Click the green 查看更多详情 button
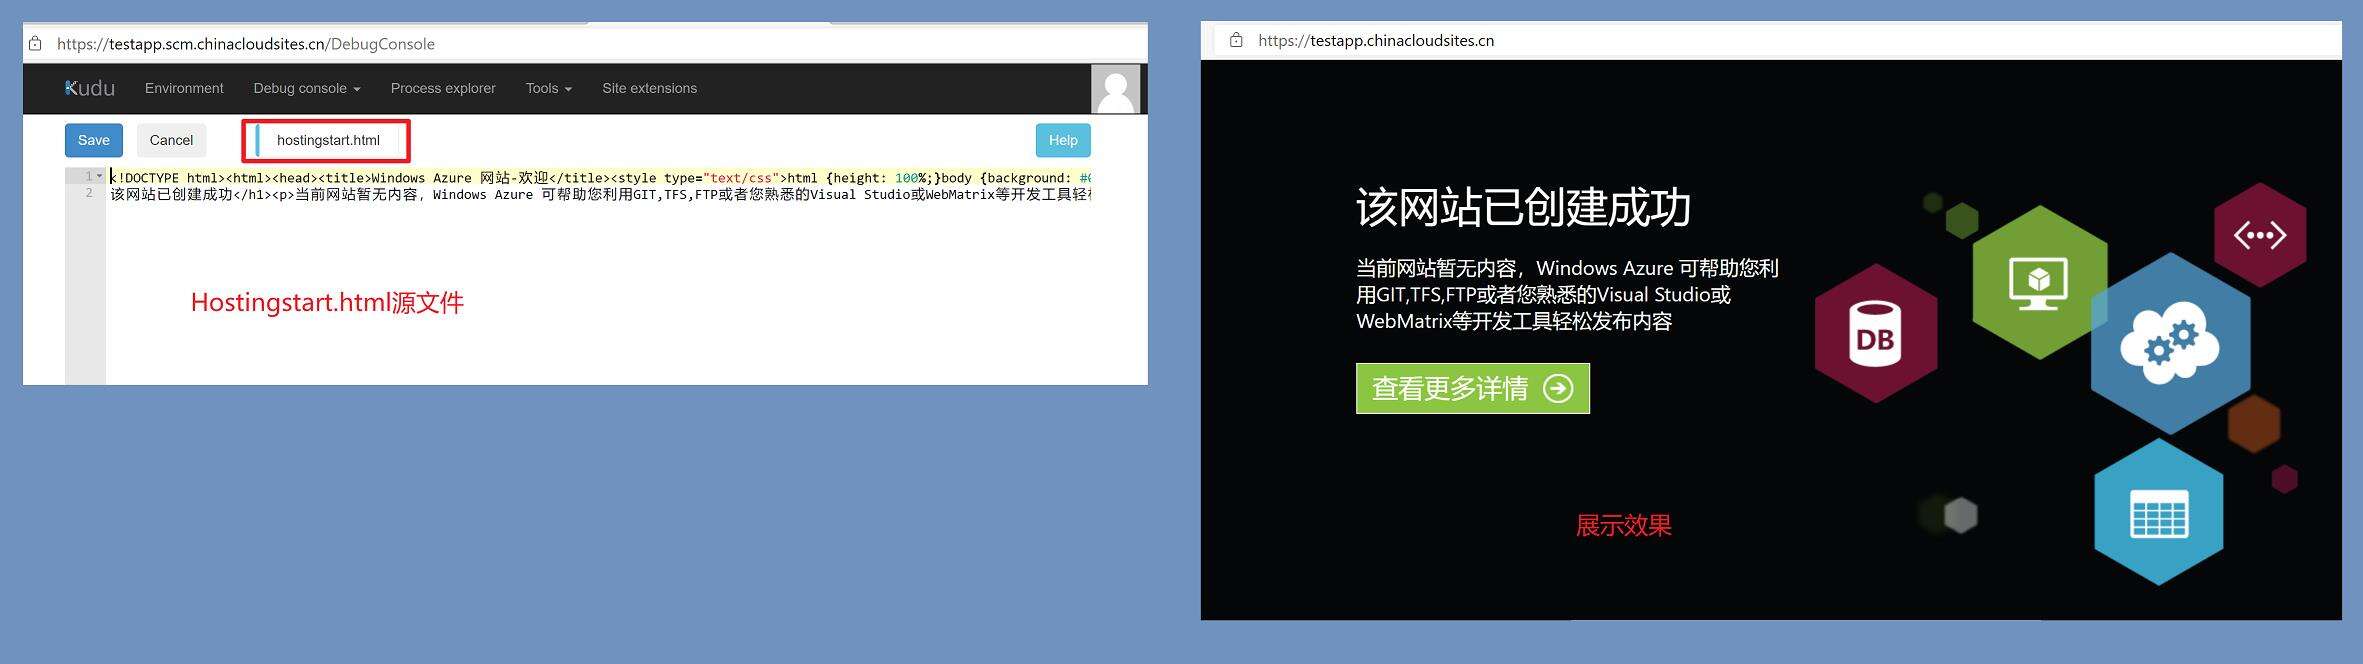The image size is (2363, 664). (x=1472, y=388)
